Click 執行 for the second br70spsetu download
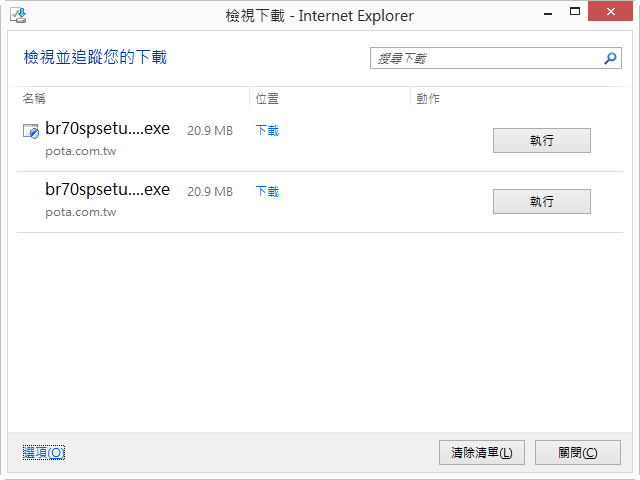Screen dimensions: 640x480 pos(542,201)
